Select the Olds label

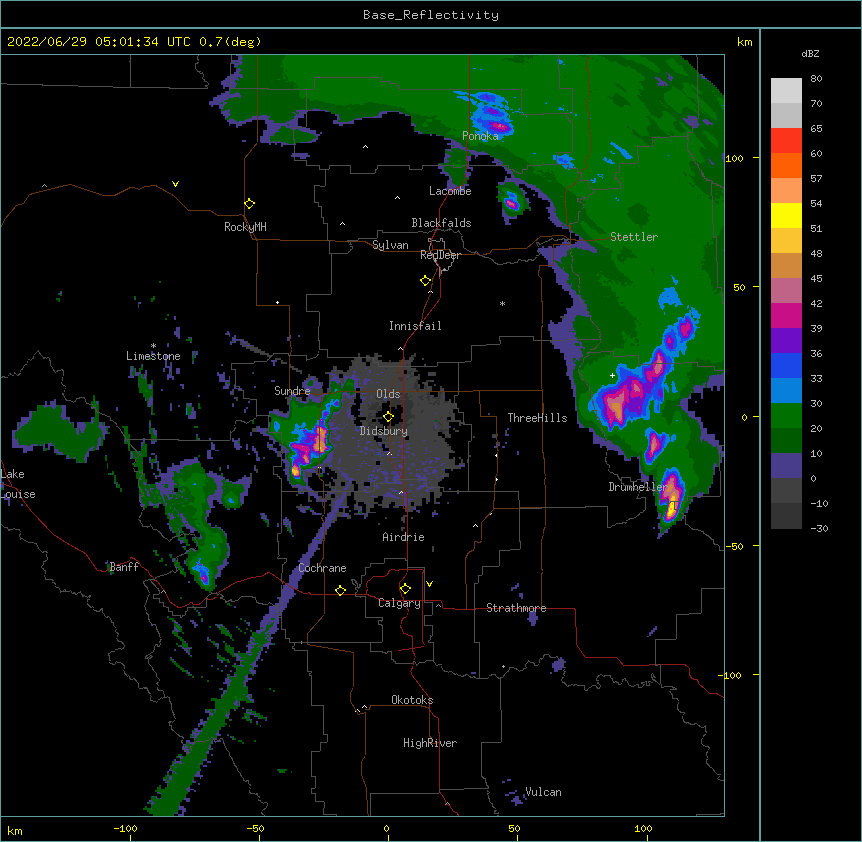388,394
